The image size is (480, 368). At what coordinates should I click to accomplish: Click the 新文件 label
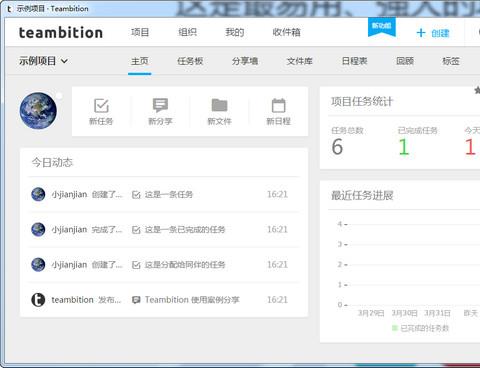click(x=219, y=121)
